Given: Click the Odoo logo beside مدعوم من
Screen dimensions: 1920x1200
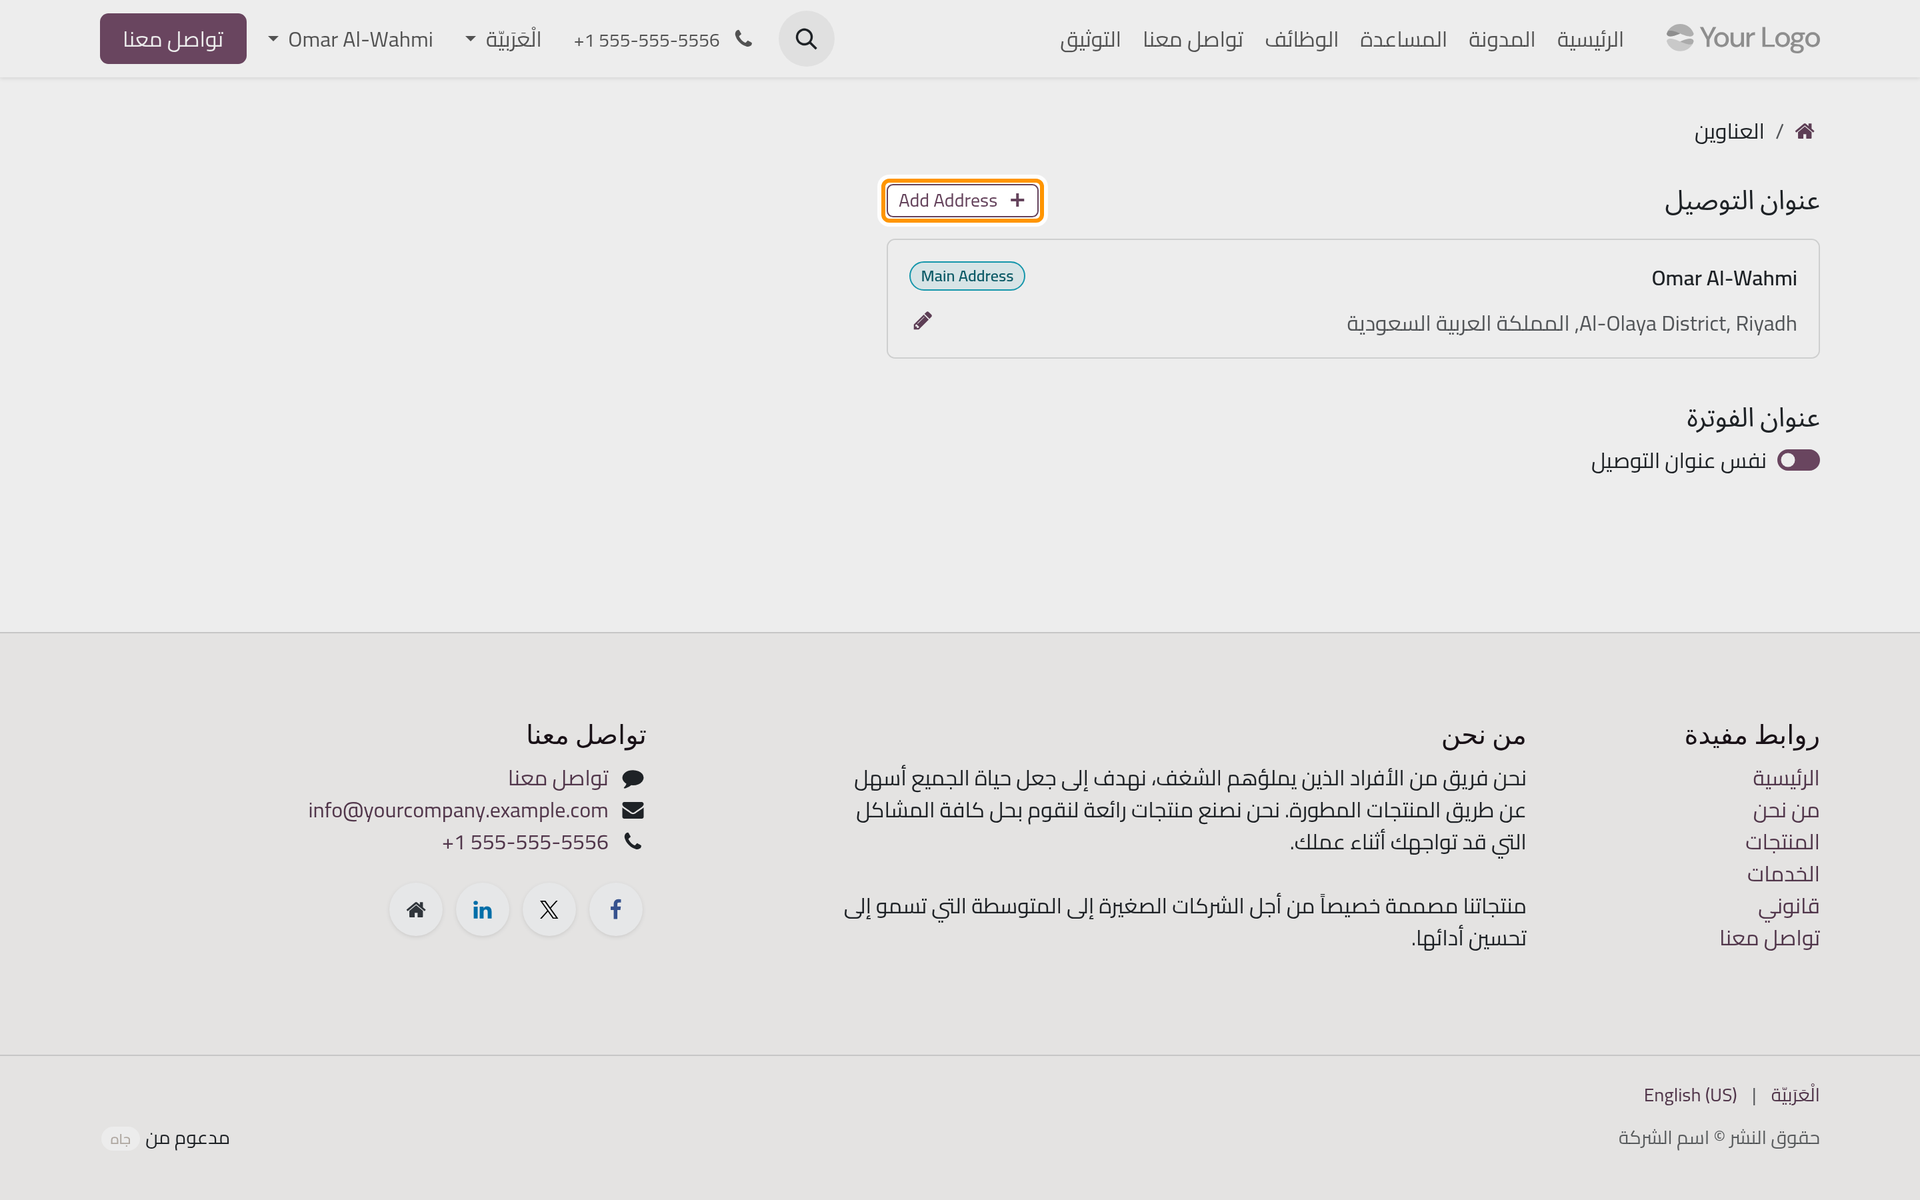Looking at the screenshot, I should (120, 1139).
